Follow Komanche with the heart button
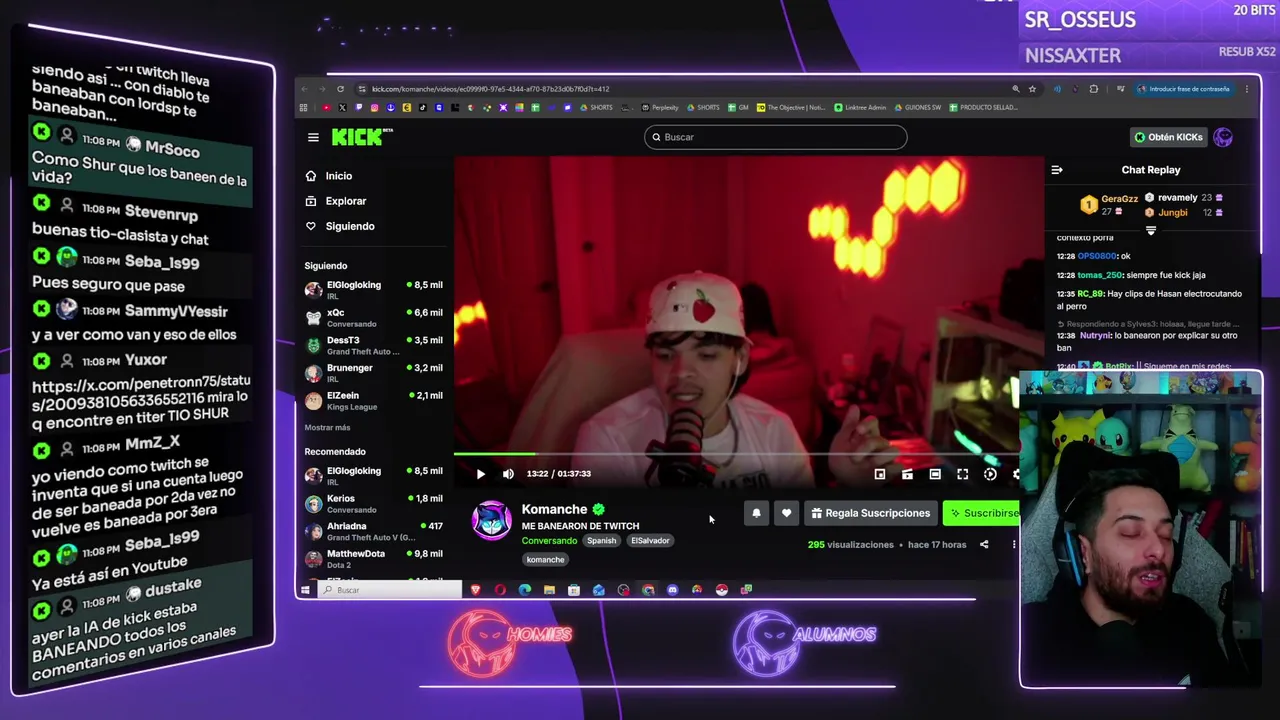Image resolution: width=1280 pixels, height=720 pixels. (786, 513)
